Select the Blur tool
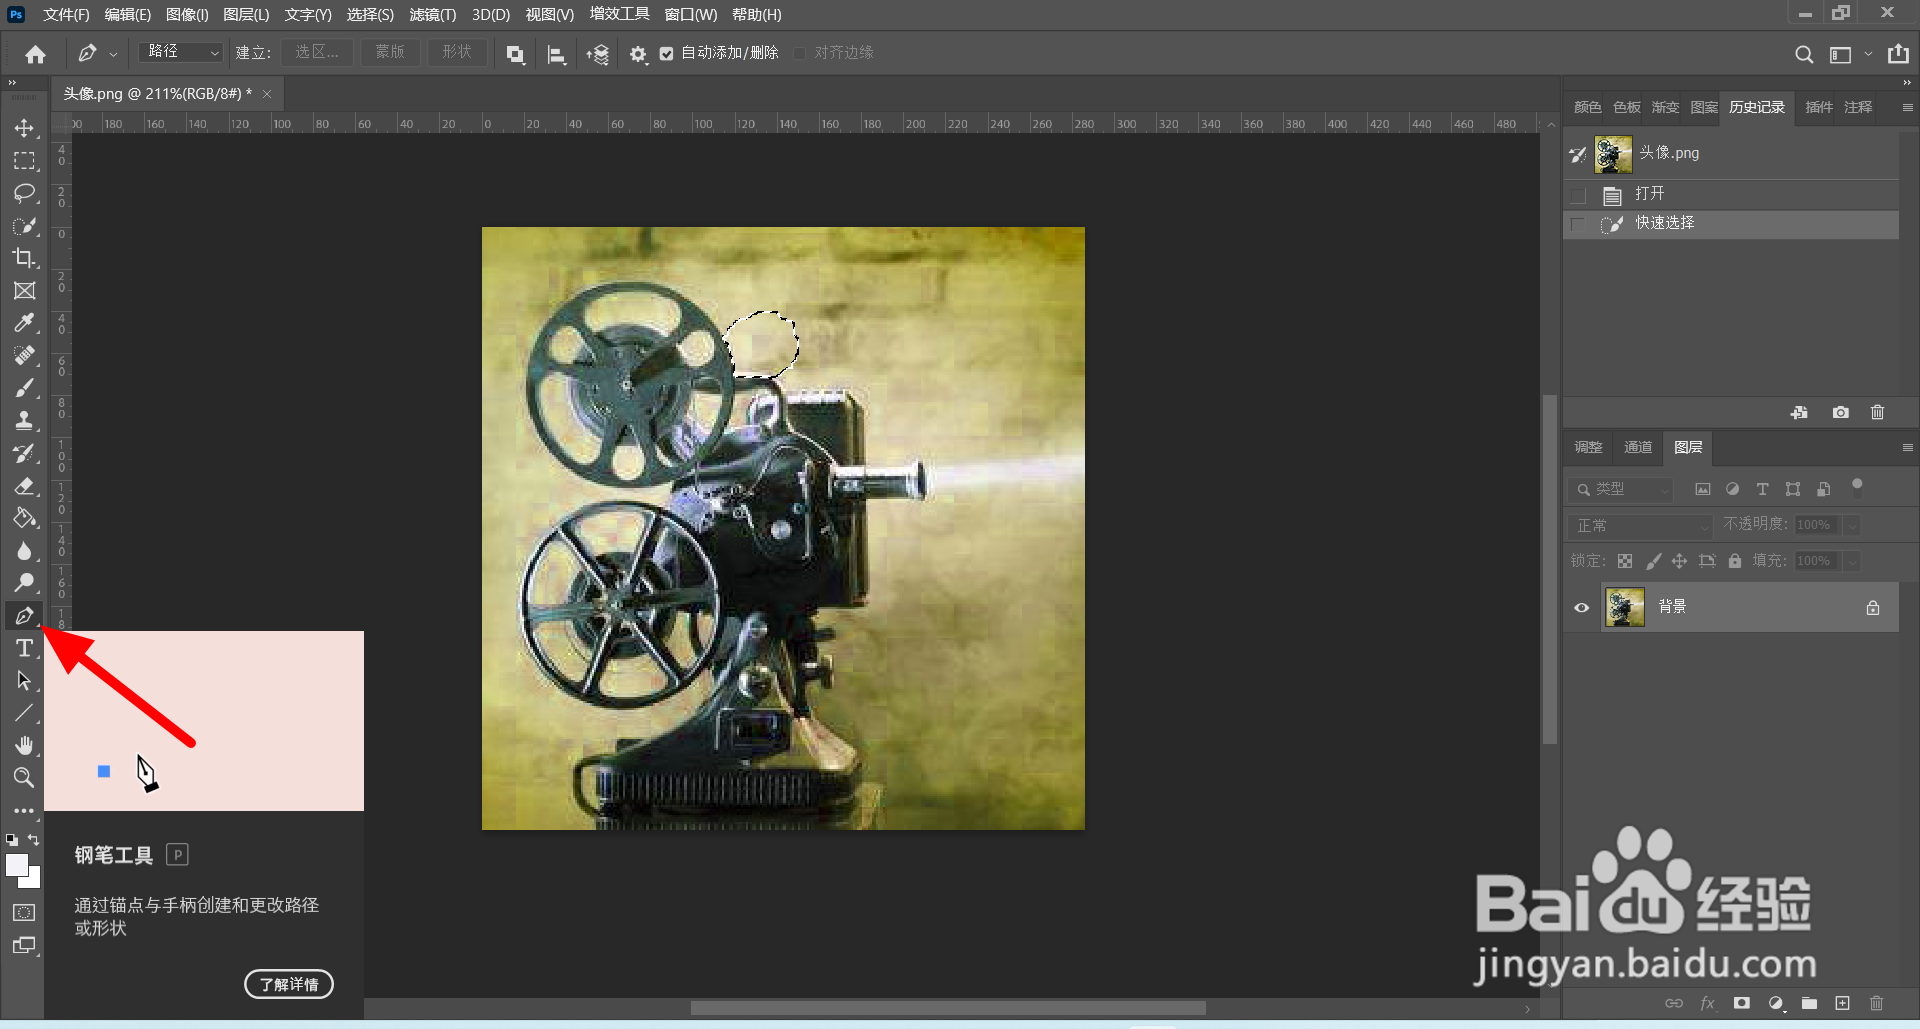 (24, 551)
